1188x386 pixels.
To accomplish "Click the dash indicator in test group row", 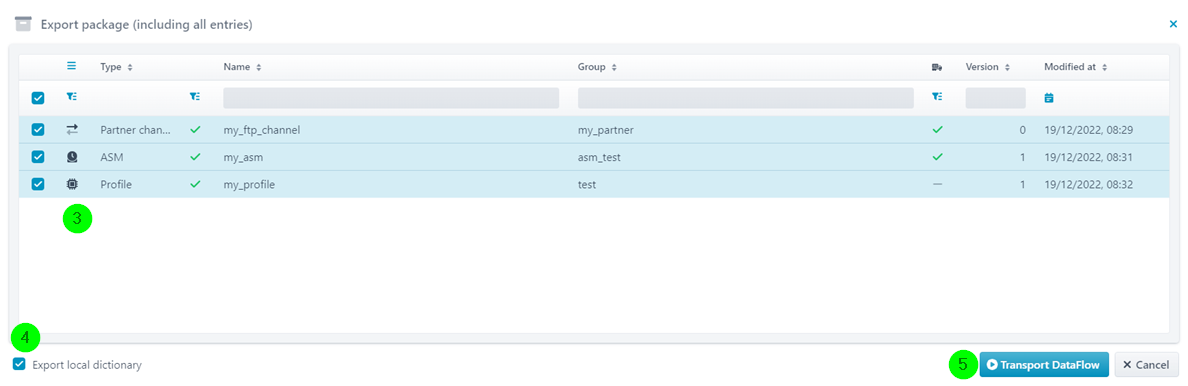I will click(x=937, y=184).
